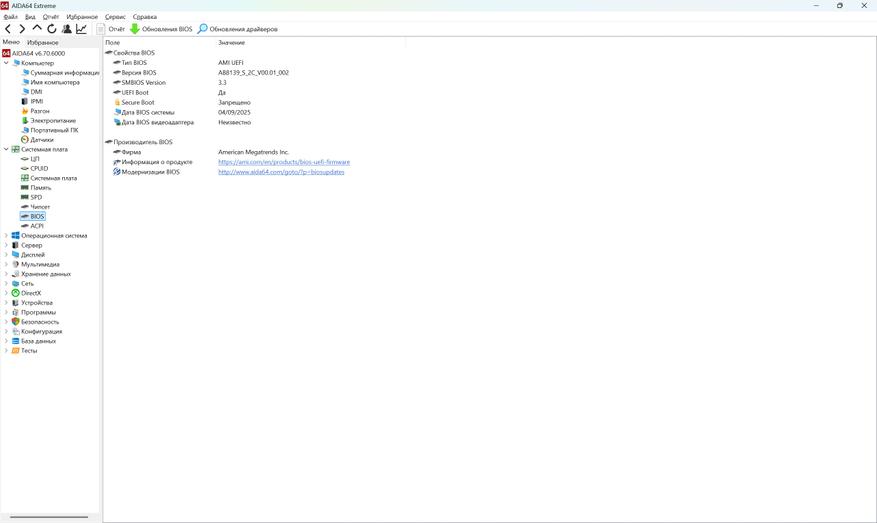Select the Электропитание tree item
The width and height of the screenshot is (877, 523).
pos(48,120)
